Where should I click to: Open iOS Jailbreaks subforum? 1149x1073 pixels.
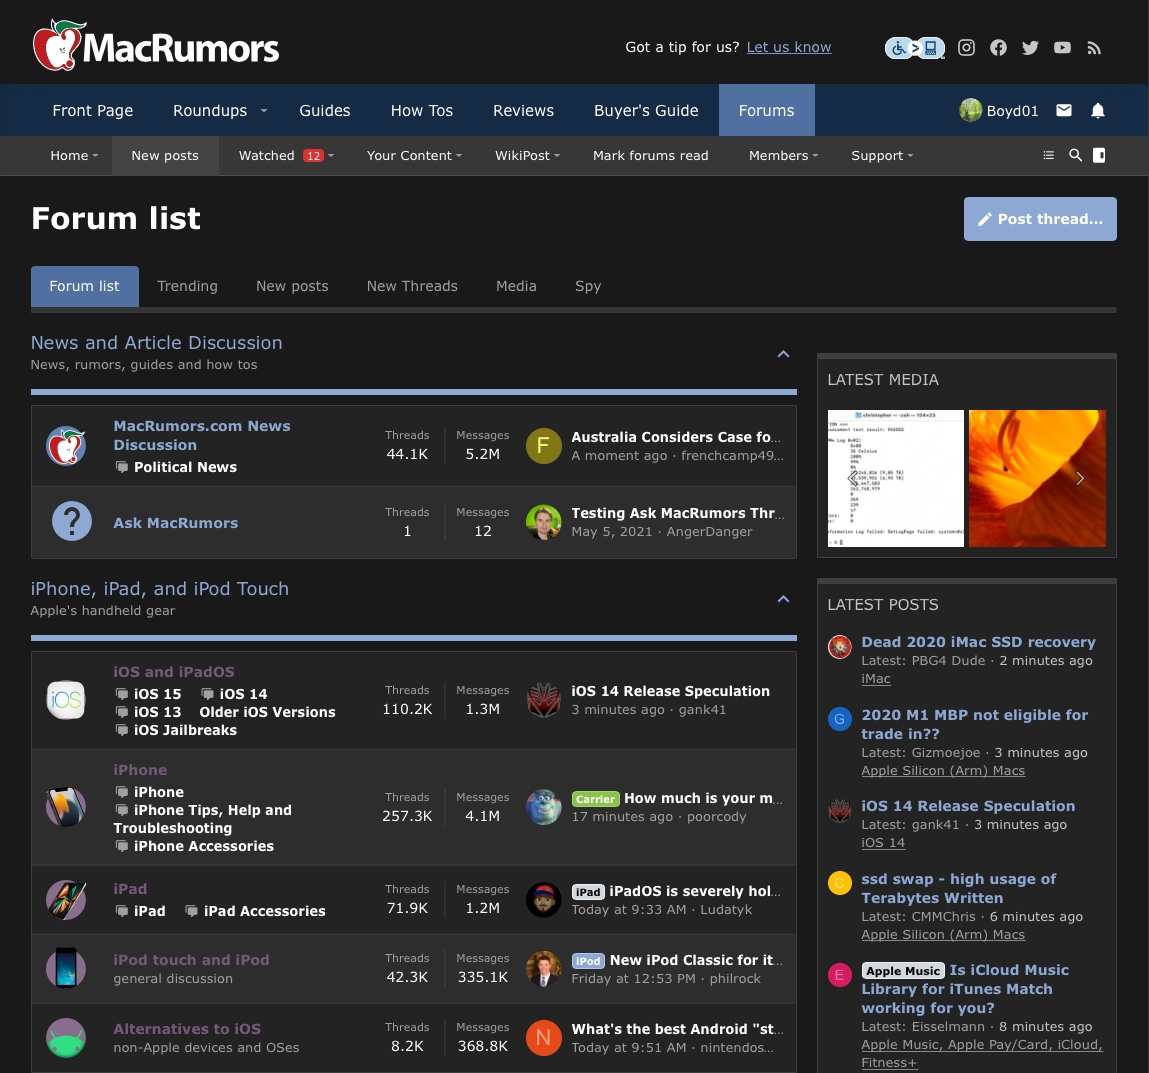pos(185,730)
